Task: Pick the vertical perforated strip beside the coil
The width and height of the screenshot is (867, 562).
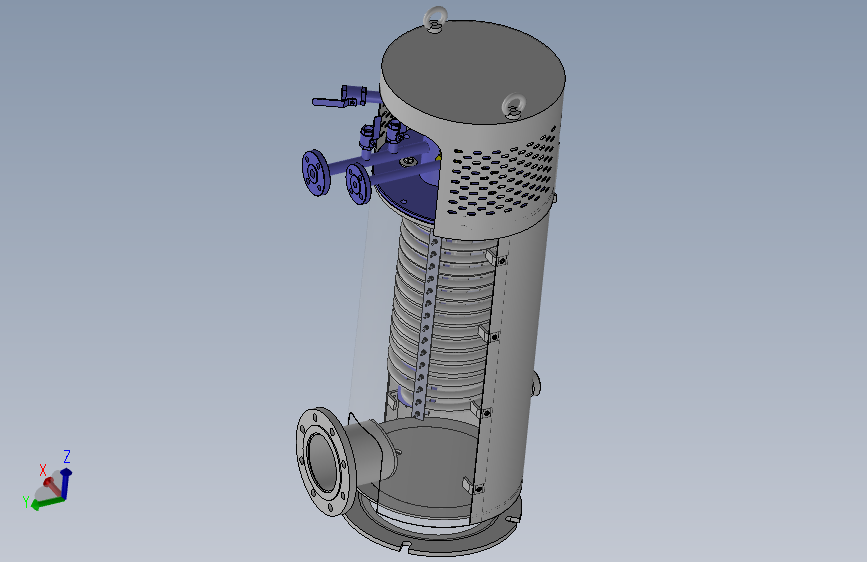Action: coord(426,326)
